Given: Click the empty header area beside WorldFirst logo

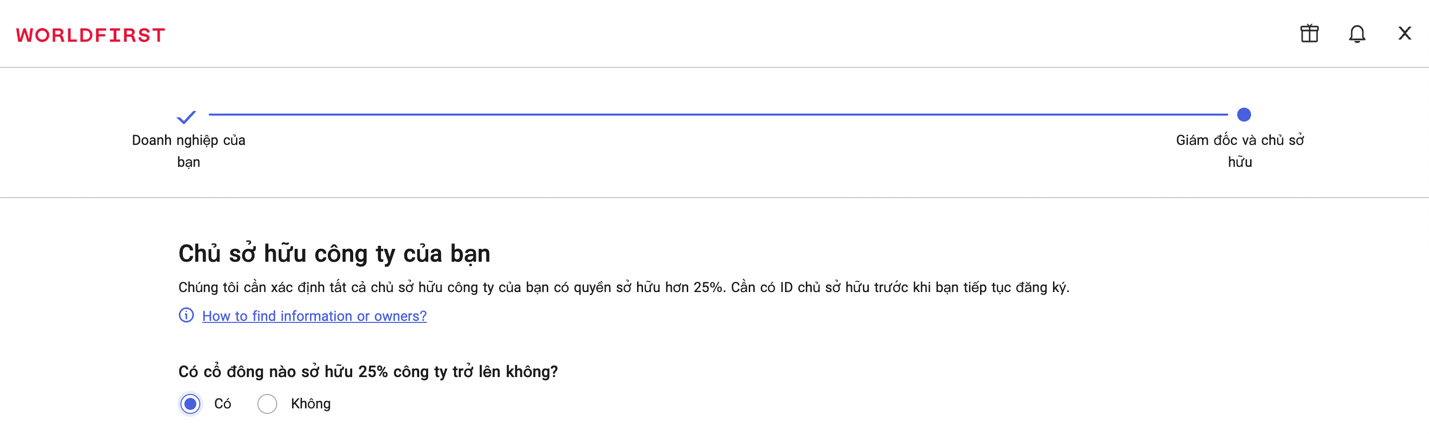Looking at the screenshot, I should (x=700, y=35).
